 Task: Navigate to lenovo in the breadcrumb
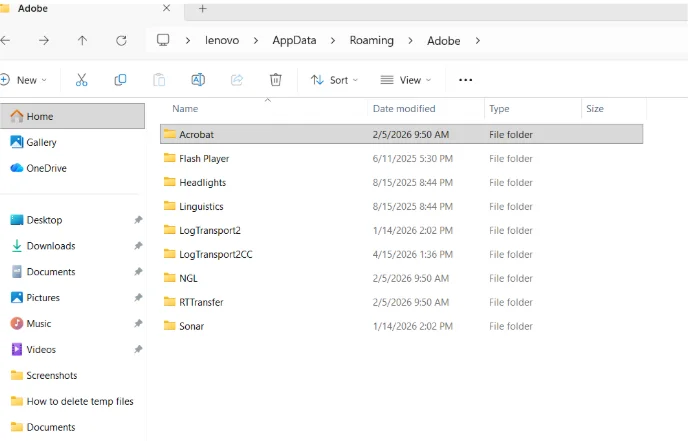222,40
